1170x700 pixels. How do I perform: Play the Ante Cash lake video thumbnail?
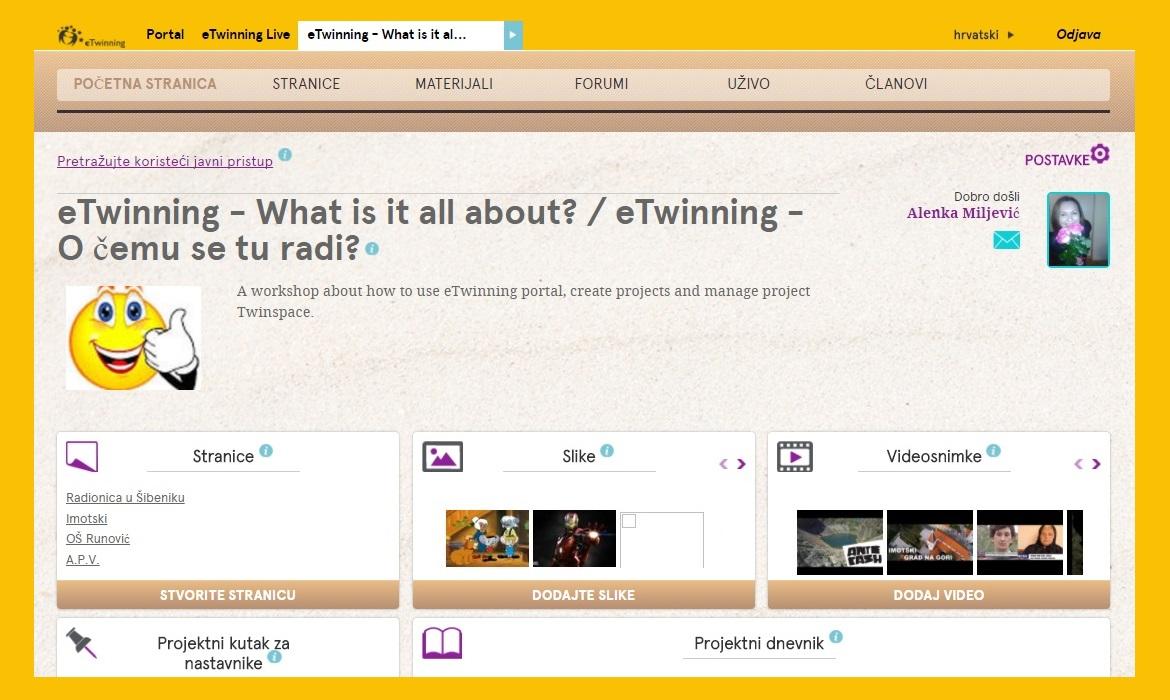coord(839,543)
